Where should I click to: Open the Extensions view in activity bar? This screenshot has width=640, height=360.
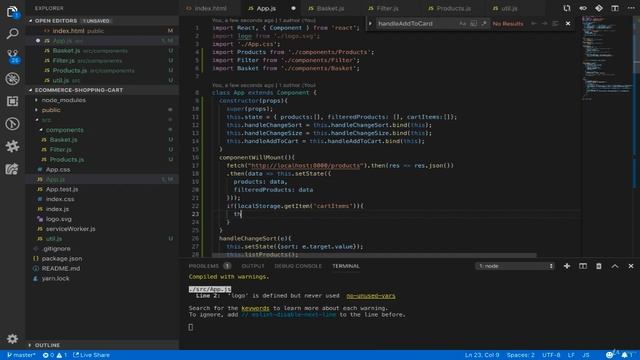click(12, 101)
